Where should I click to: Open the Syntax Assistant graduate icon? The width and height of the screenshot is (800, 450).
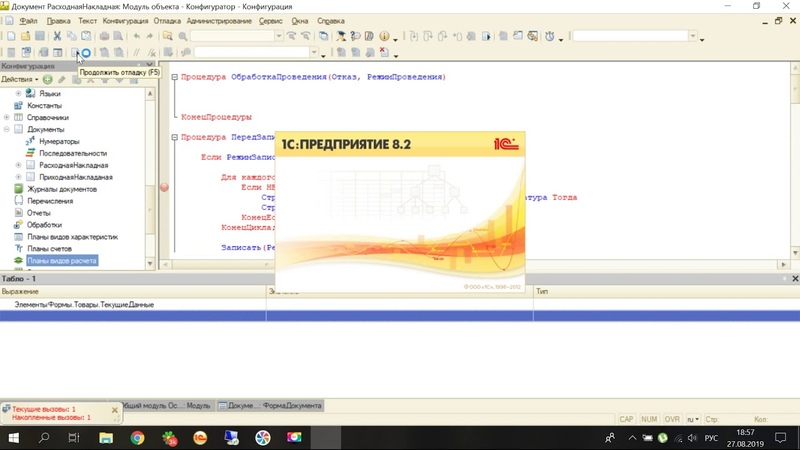point(341,36)
